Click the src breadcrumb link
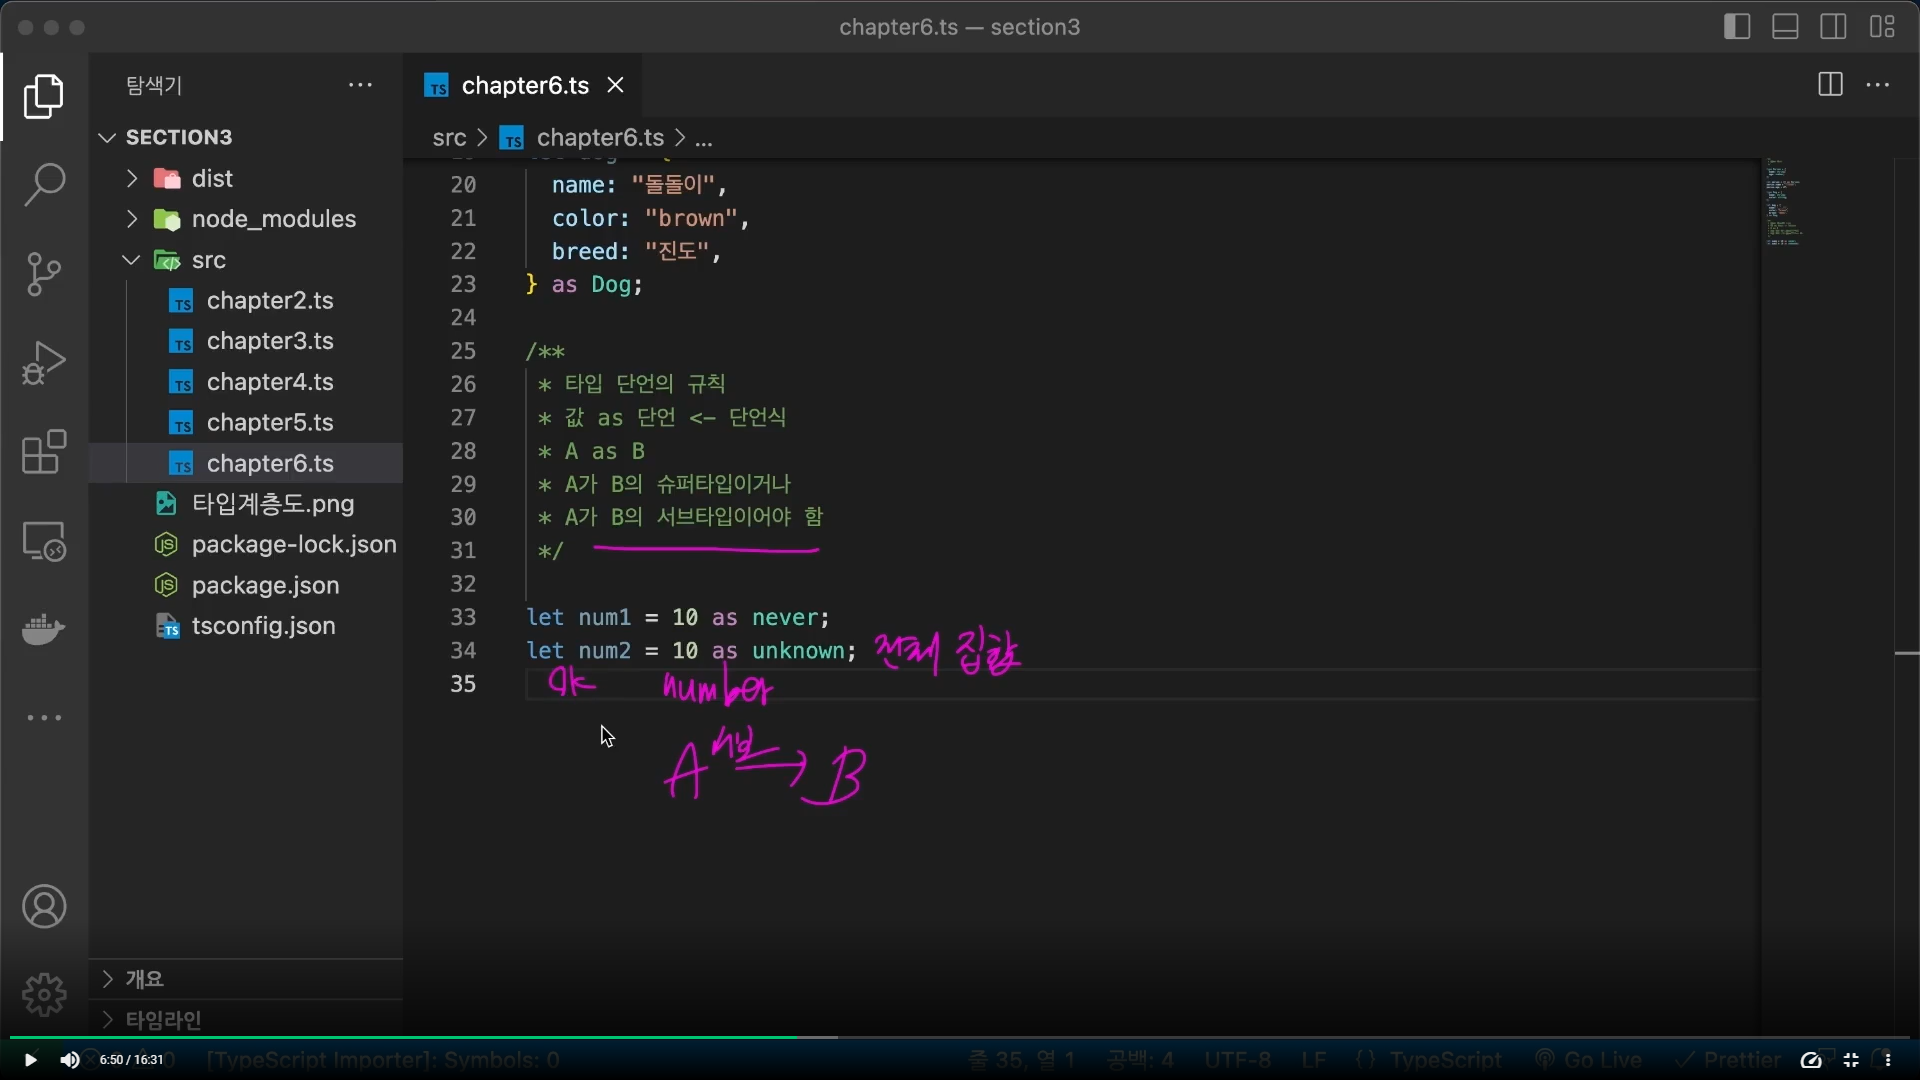1920x1080 pixels. pyautogui.click(x=449, y=138)
